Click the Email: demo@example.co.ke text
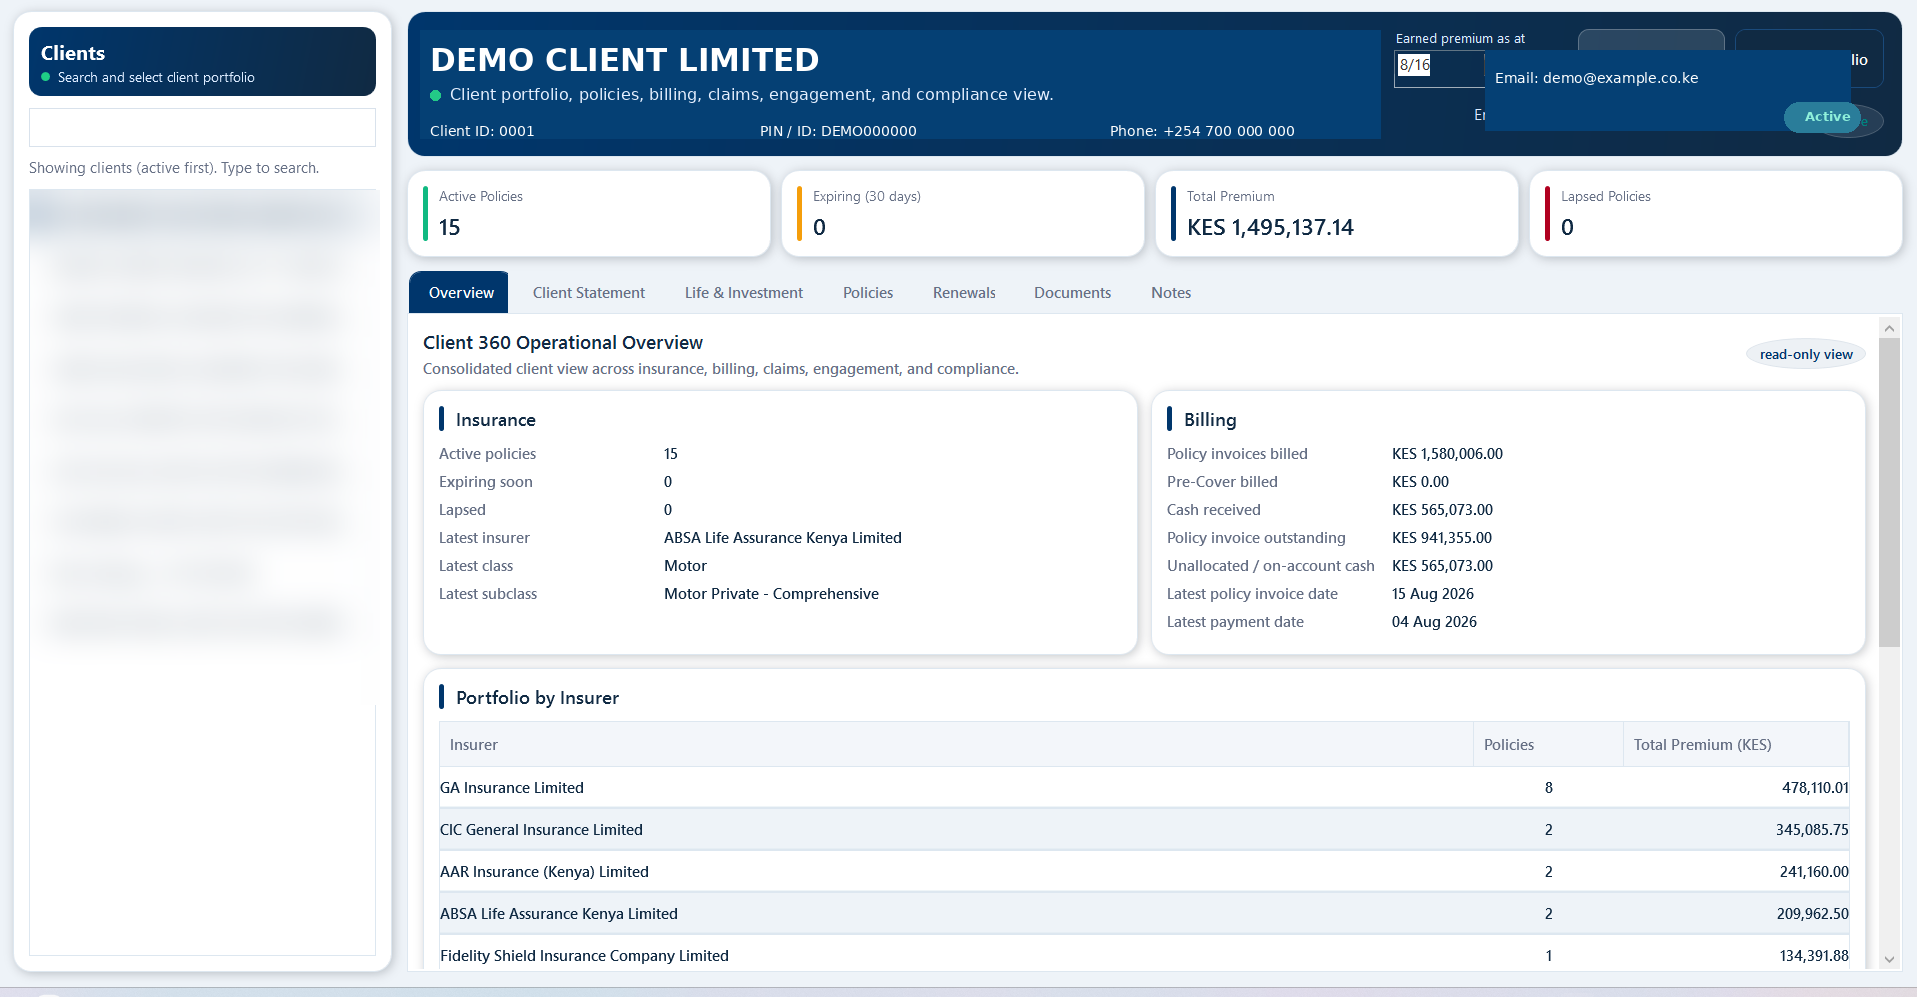This screenshot has width=1917, height=997. click(x=1596, y=78)
